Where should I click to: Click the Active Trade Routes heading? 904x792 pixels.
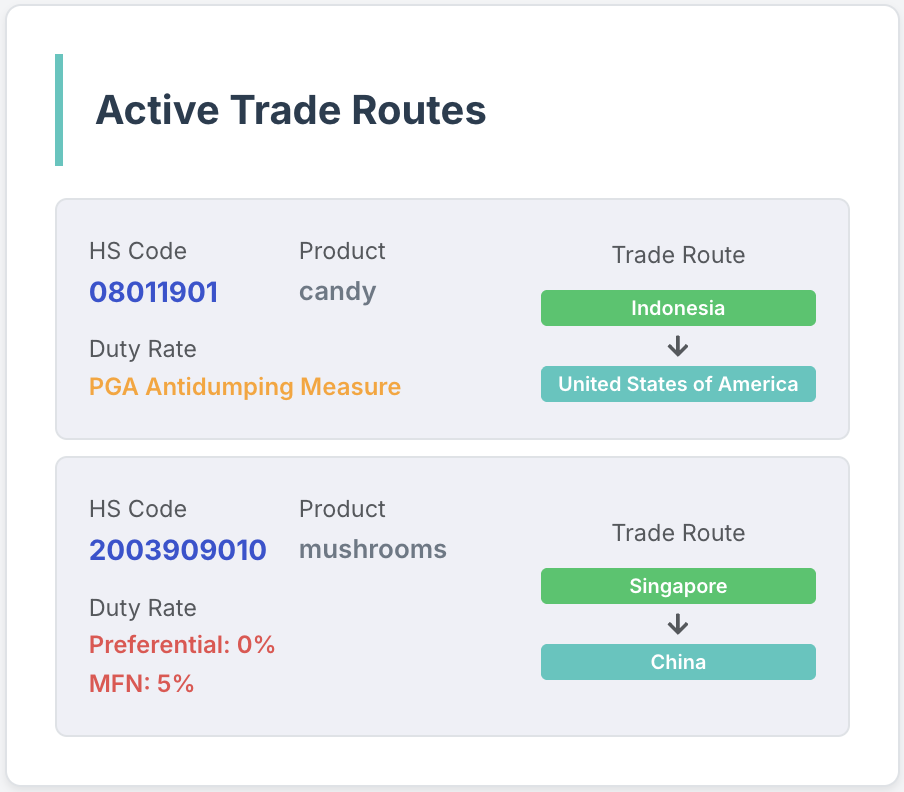tap(290, 110)
